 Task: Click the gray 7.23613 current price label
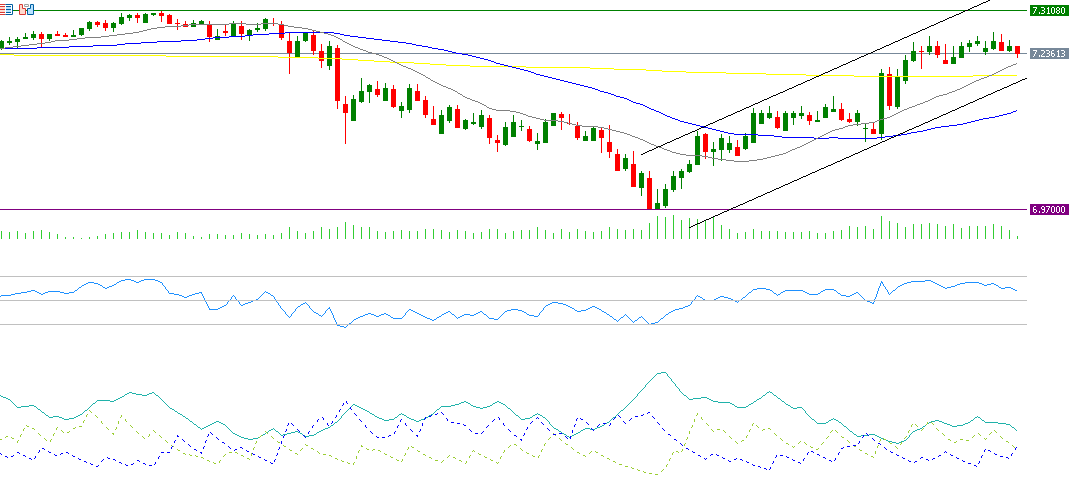click(1048, 53)
